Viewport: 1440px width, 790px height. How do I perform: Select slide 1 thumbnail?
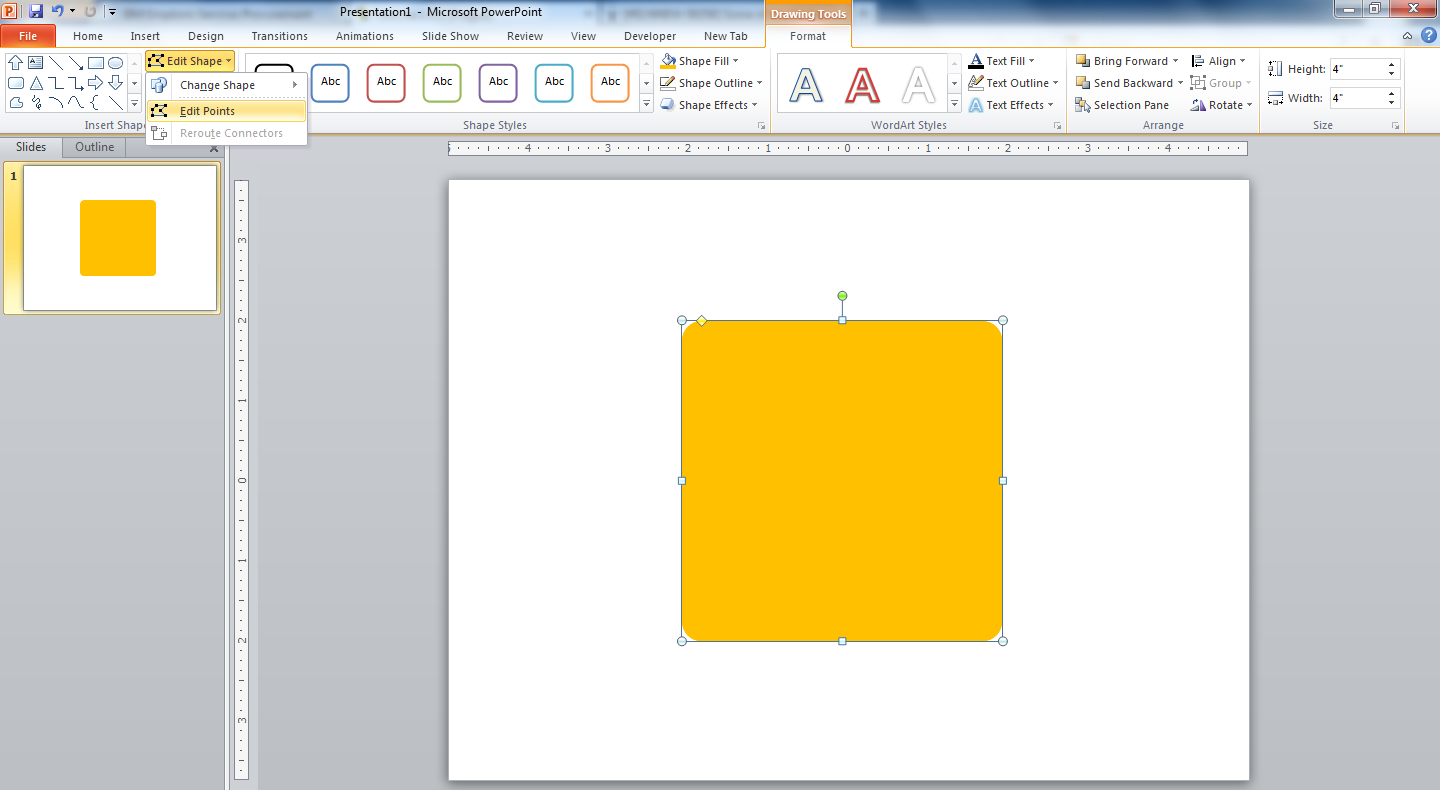tap(120, 238)
